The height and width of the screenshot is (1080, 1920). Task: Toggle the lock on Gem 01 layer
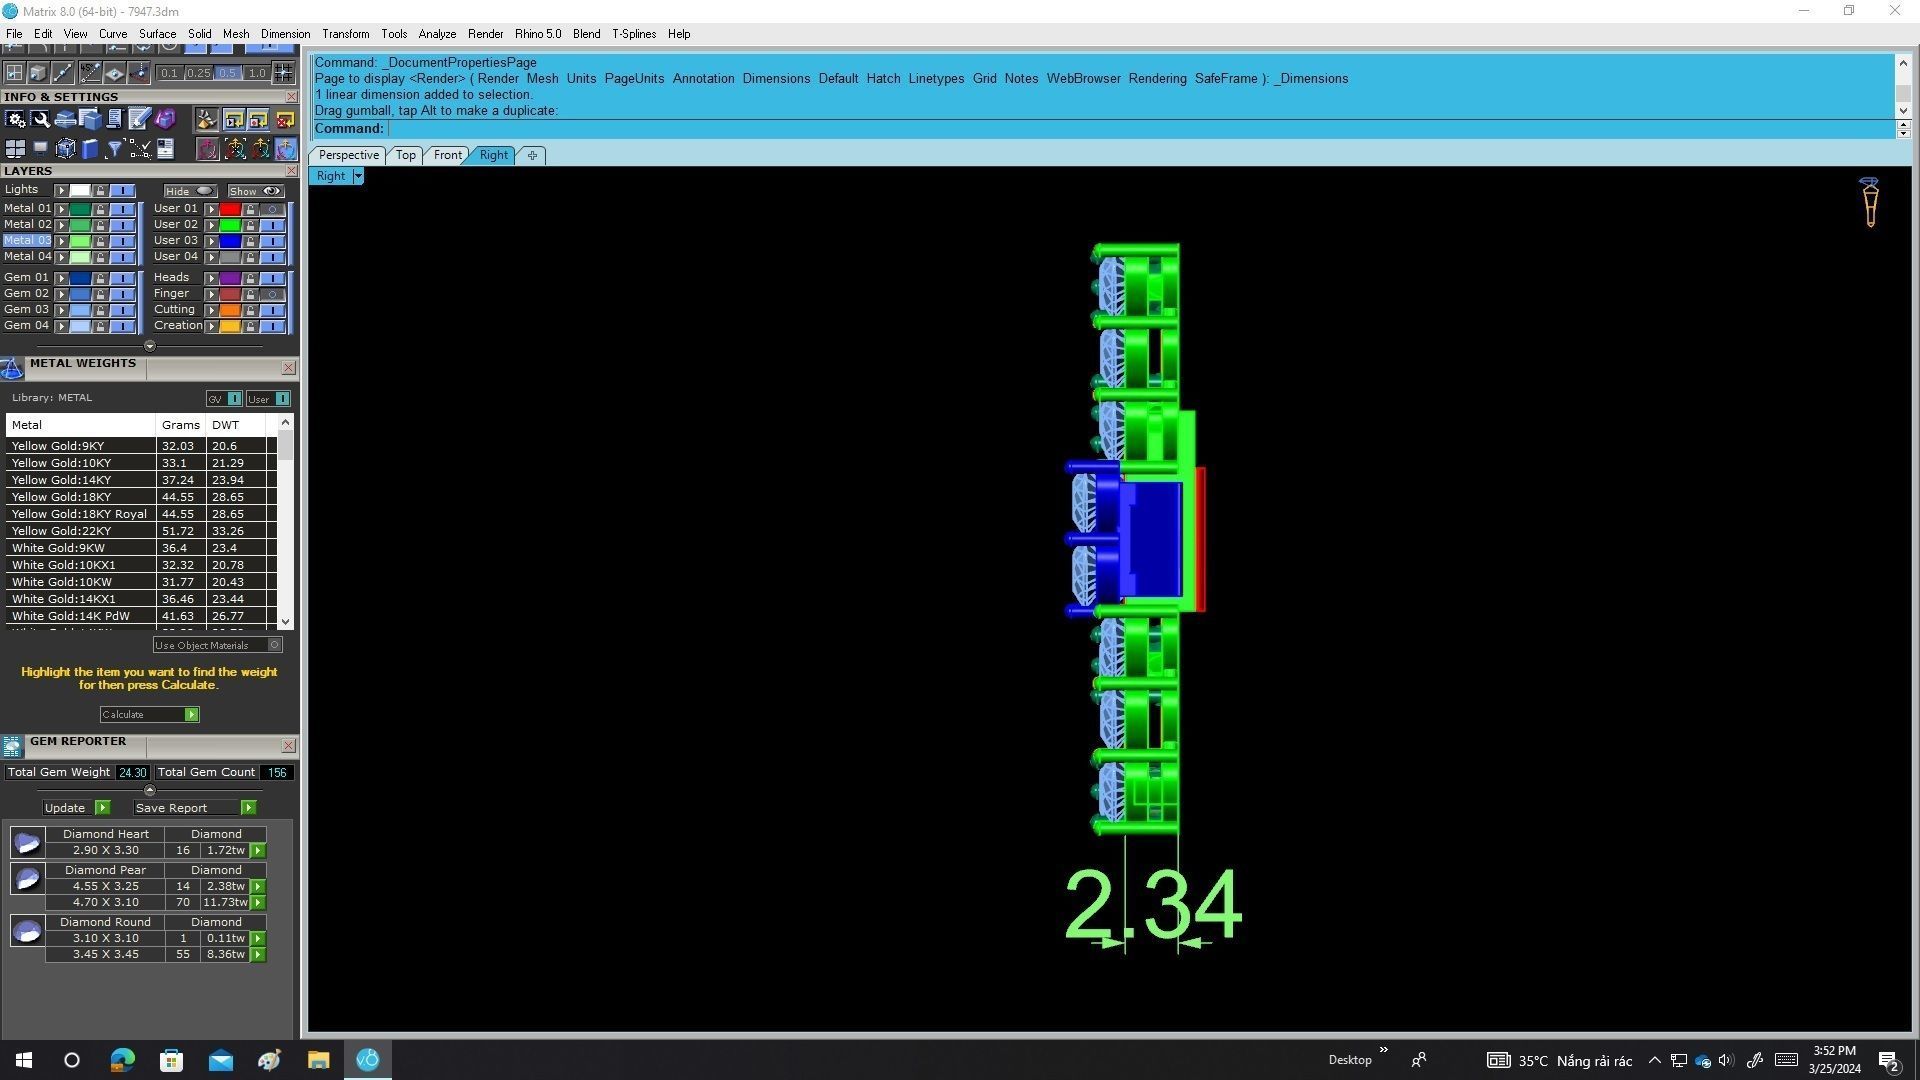pos(100,278)
